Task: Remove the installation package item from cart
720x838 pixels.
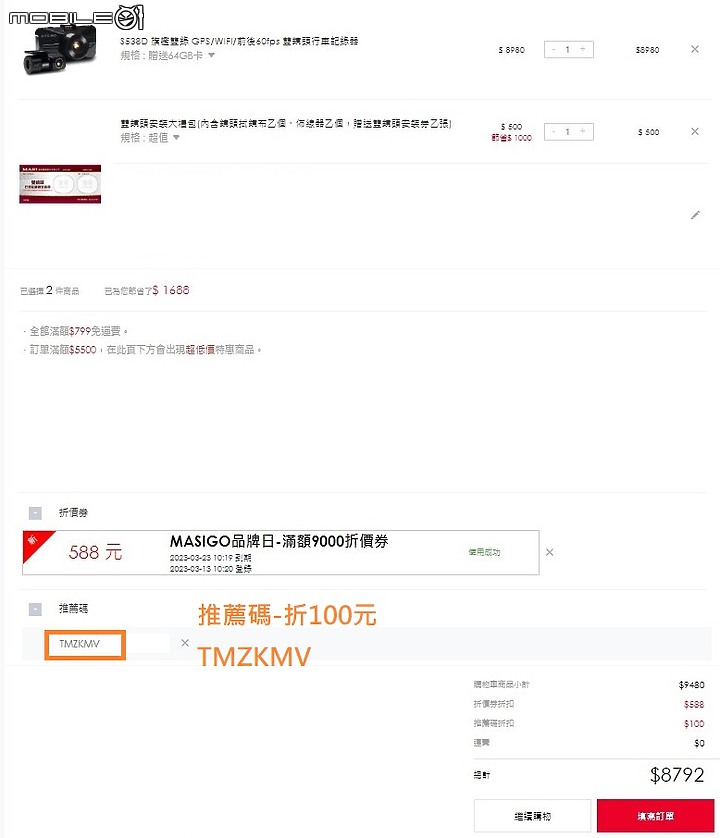Action: point(694,131)
